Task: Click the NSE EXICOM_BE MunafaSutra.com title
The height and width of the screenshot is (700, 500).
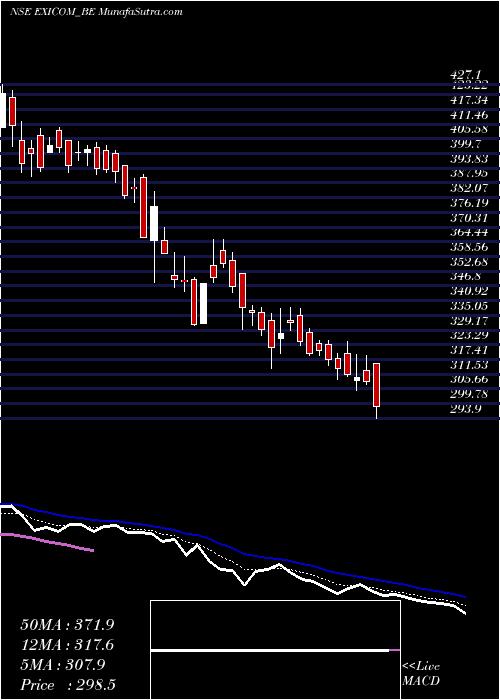Action: (x=96, y=12)
